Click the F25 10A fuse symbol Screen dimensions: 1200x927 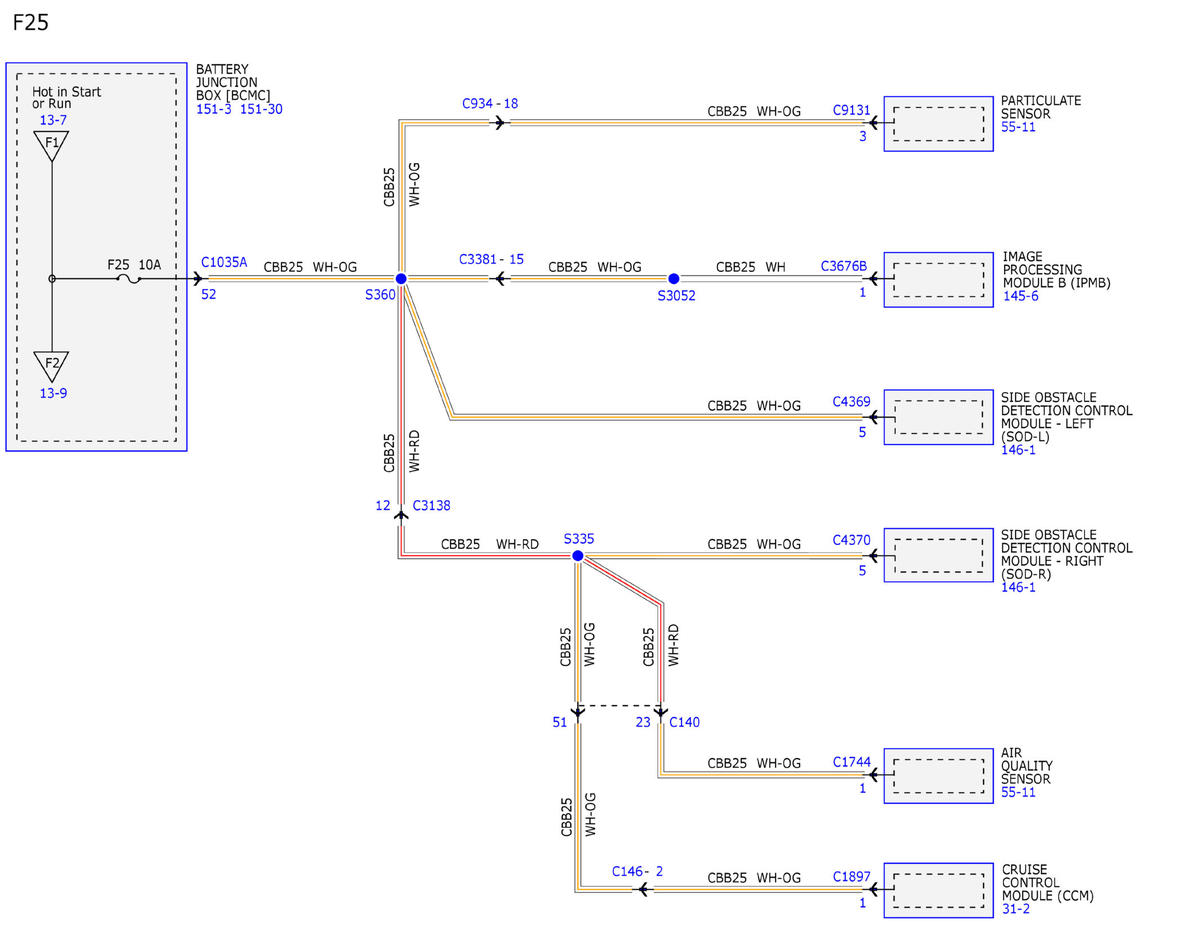point(130,279)
